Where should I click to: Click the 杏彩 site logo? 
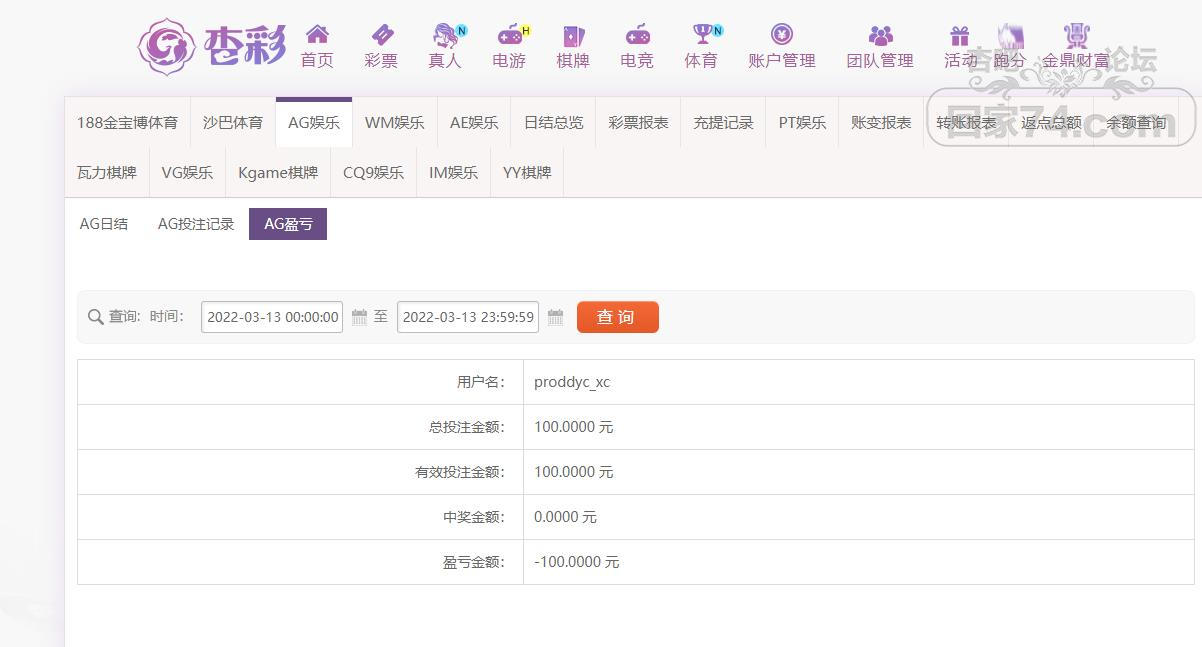tap(212, 45)
